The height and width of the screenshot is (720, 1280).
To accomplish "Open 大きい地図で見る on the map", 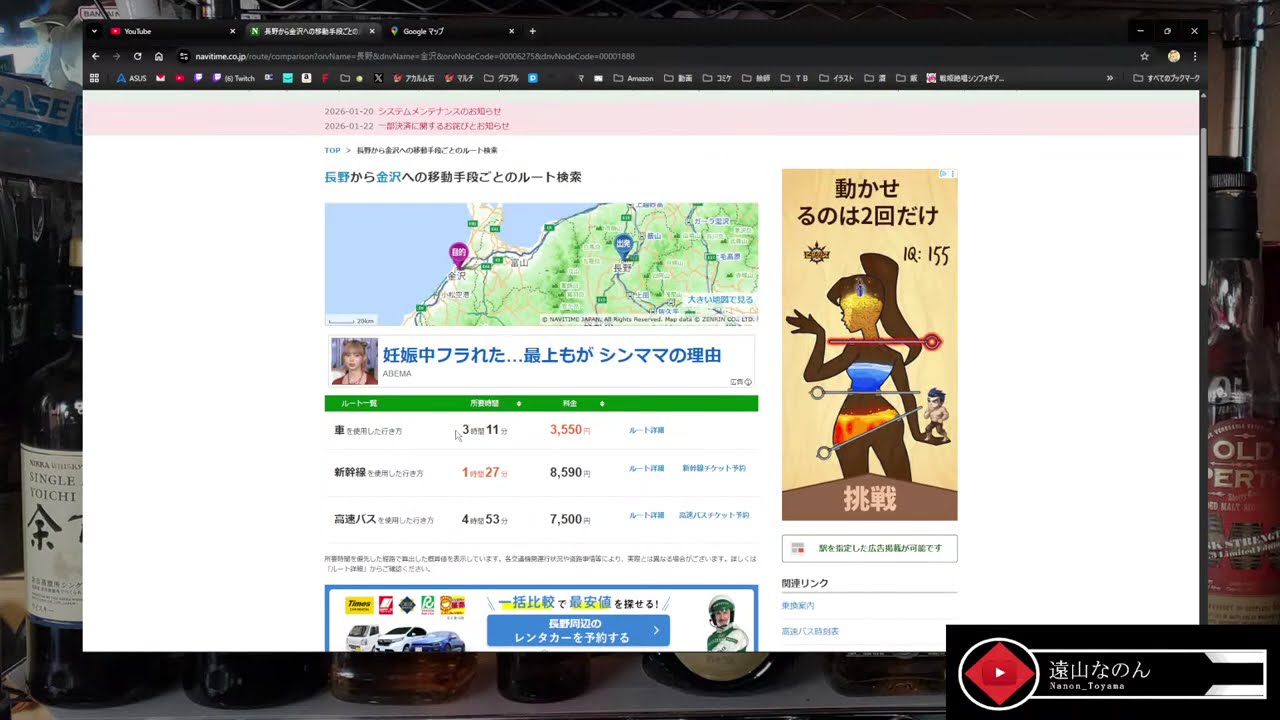I will coord(720,299).
